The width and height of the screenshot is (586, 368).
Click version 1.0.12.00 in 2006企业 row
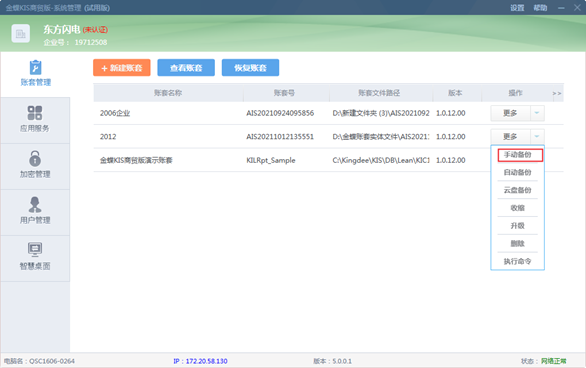pyautogui.click(x=451, y=113)
